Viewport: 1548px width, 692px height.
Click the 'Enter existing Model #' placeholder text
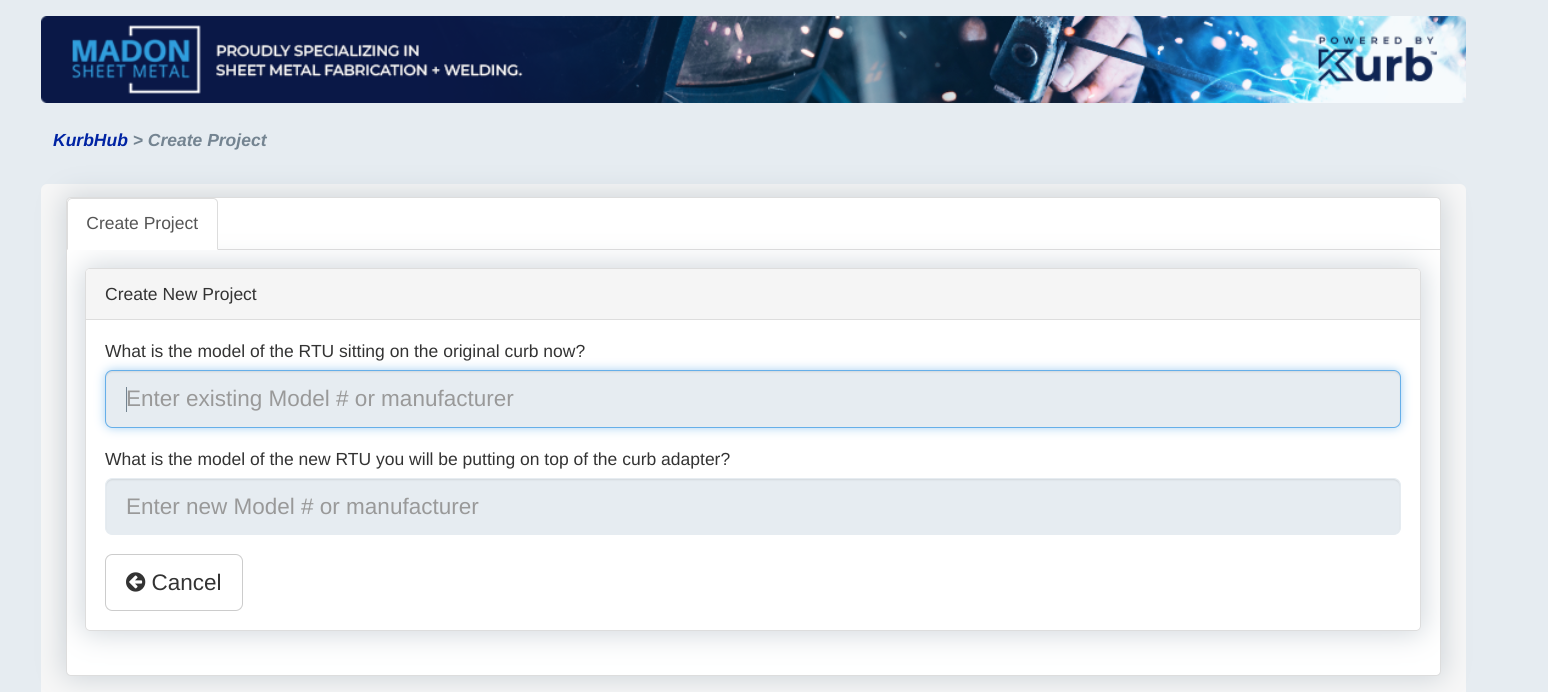pyautogui.click(x=320, y=399)
